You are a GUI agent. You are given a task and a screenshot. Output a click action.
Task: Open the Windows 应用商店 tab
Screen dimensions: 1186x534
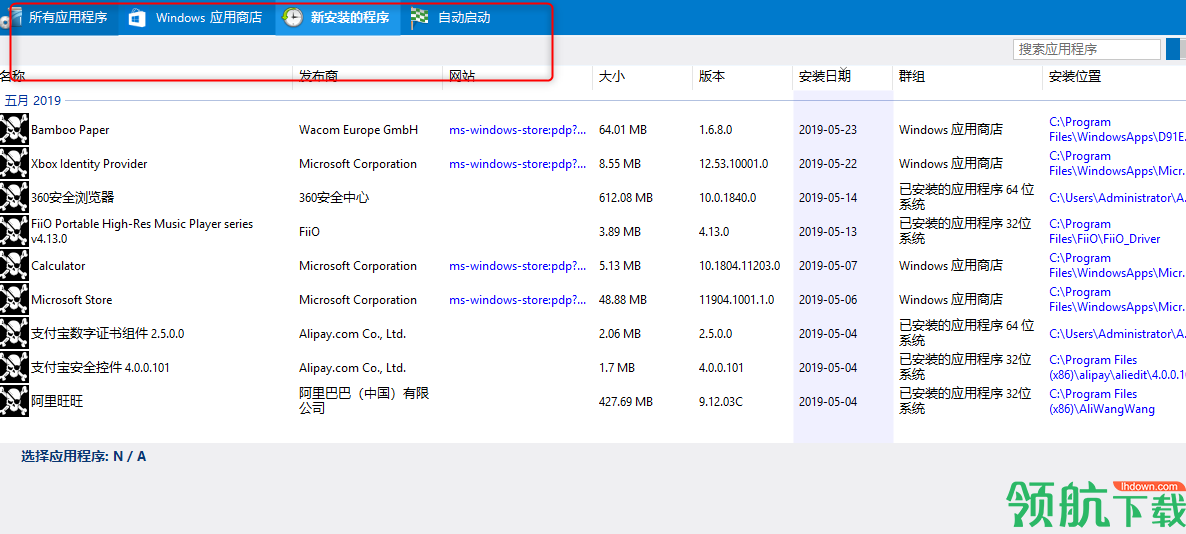(196, 17)
